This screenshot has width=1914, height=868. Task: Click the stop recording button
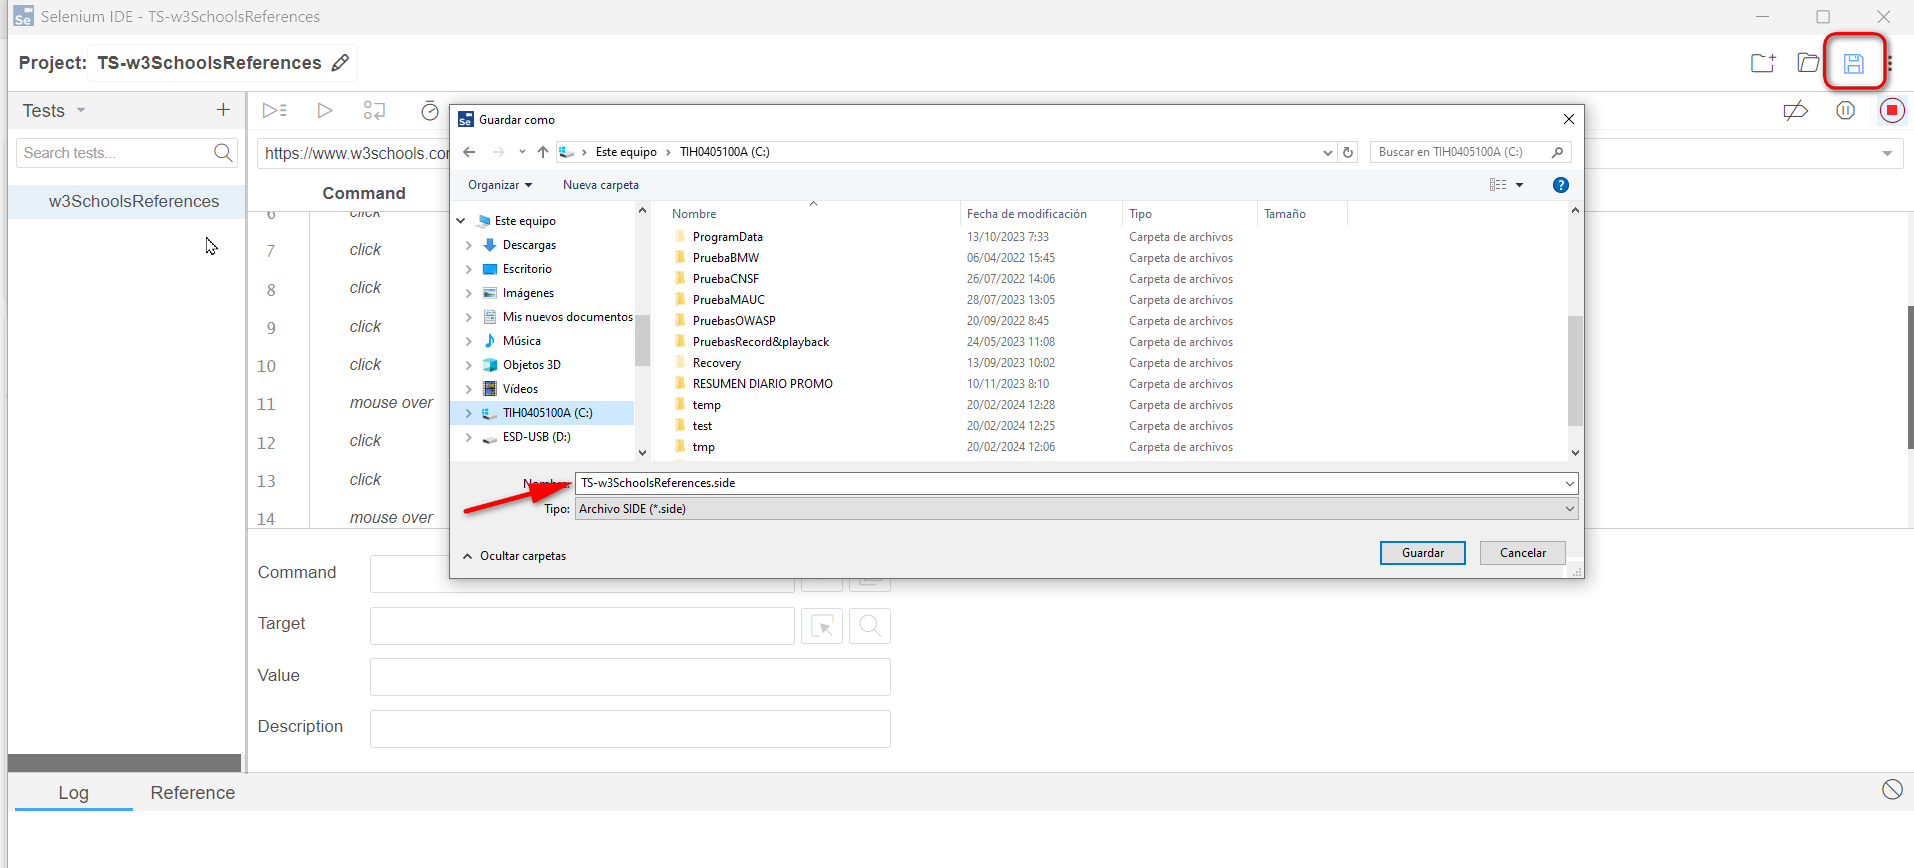(x=1891, y=111)
